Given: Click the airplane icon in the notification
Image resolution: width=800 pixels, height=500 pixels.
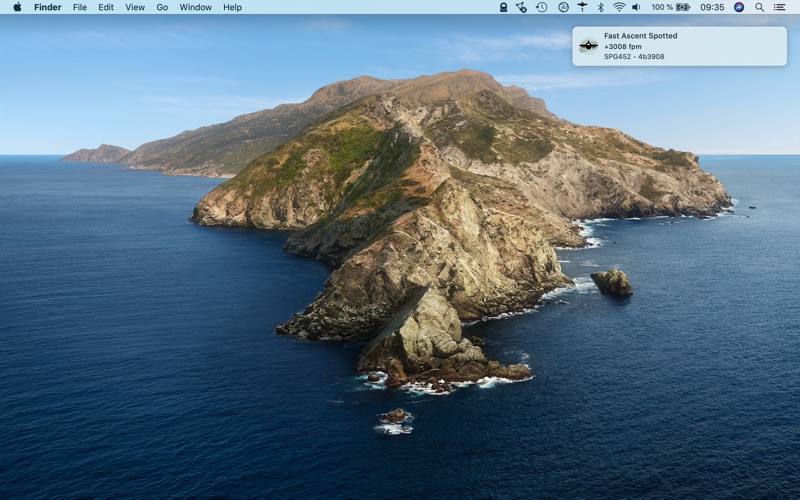Looking at the screenshot, I should pos(588,46).
